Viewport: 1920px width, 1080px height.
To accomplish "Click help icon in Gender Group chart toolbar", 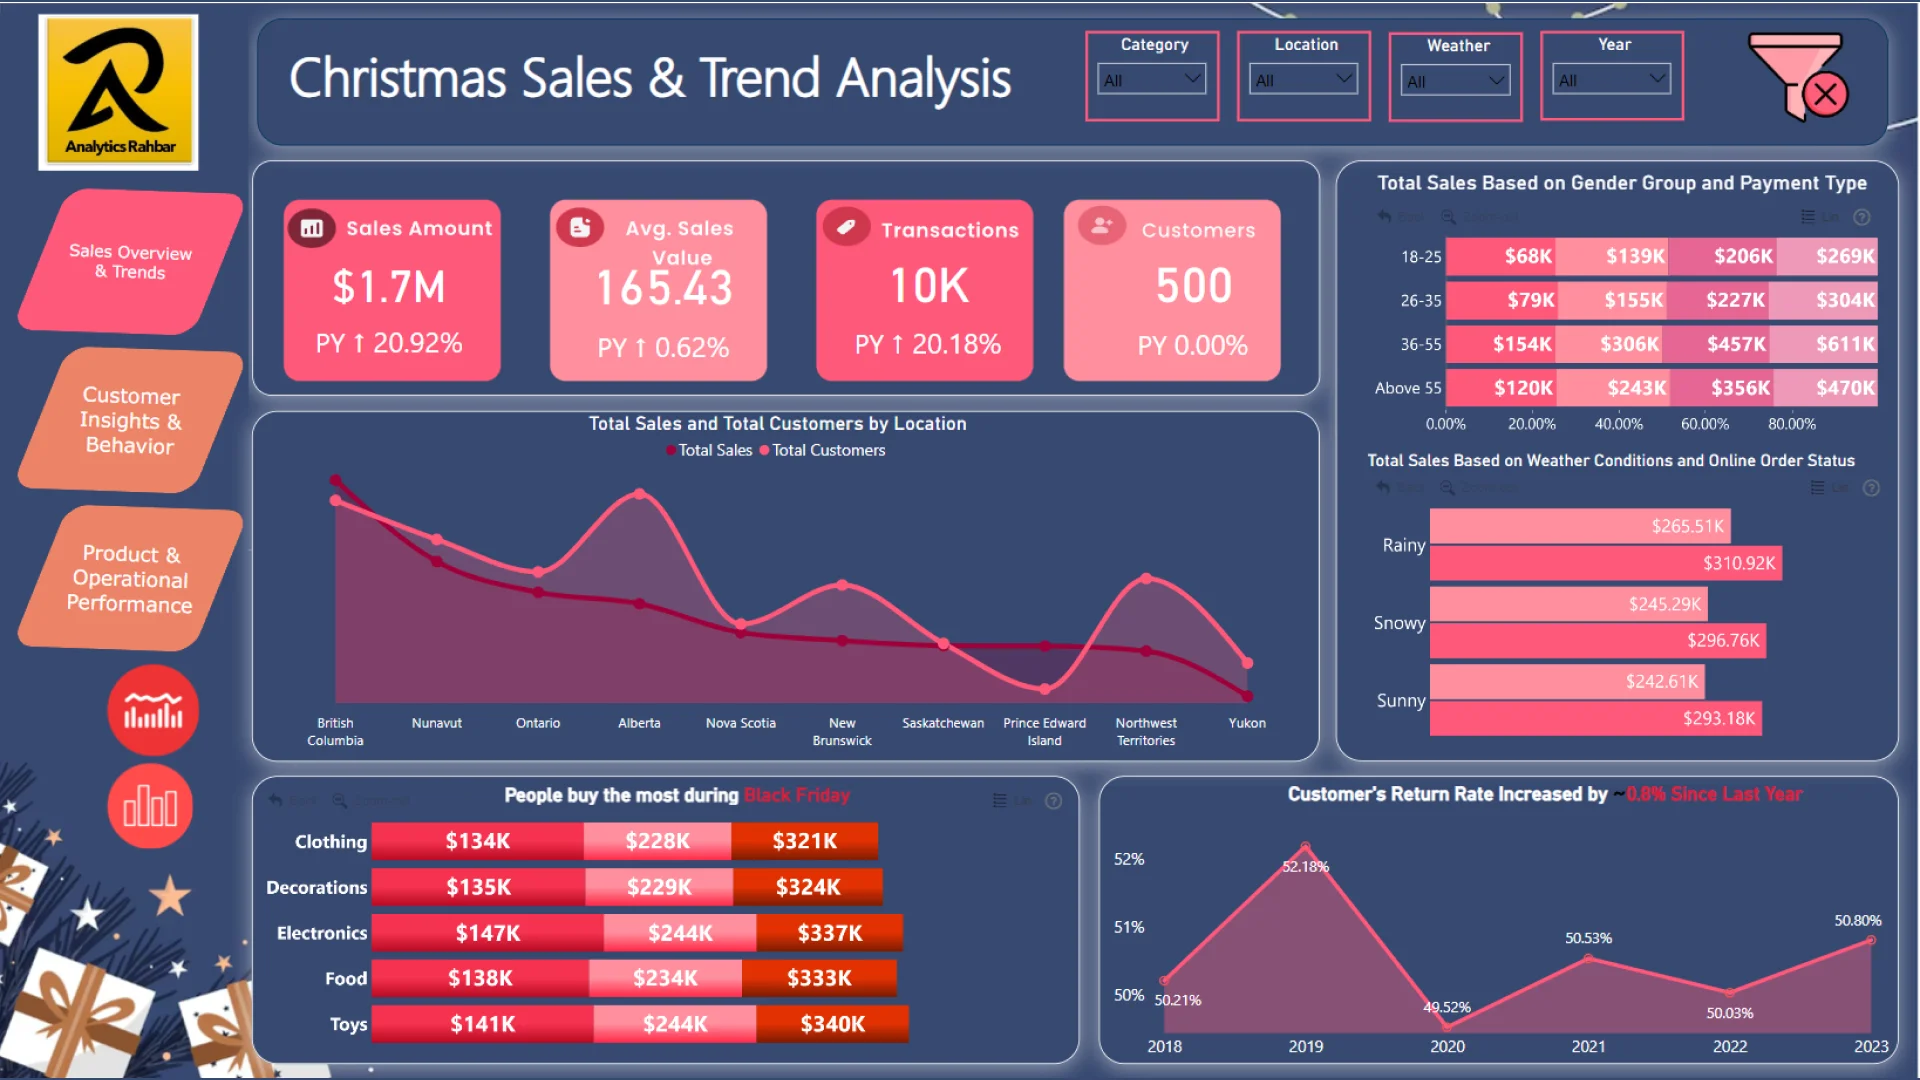I will click(1862, 217).
